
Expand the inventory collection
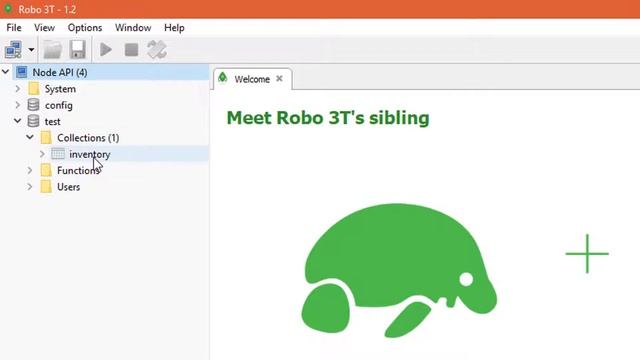pos(42,154)
